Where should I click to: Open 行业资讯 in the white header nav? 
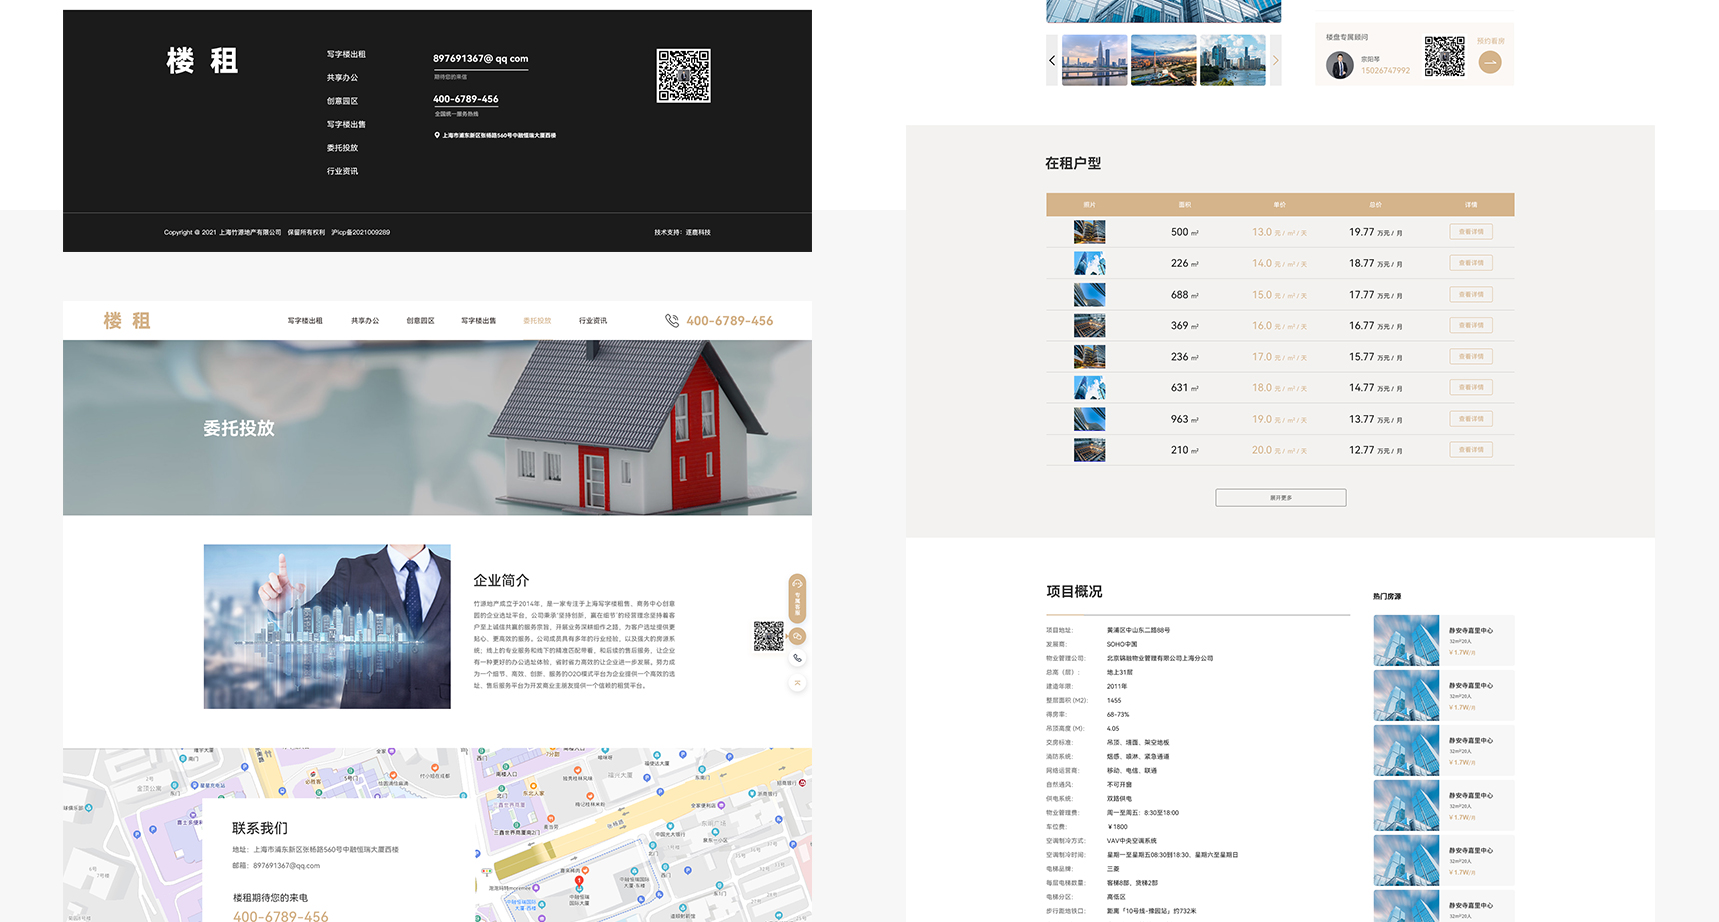[x=593, y=321]
